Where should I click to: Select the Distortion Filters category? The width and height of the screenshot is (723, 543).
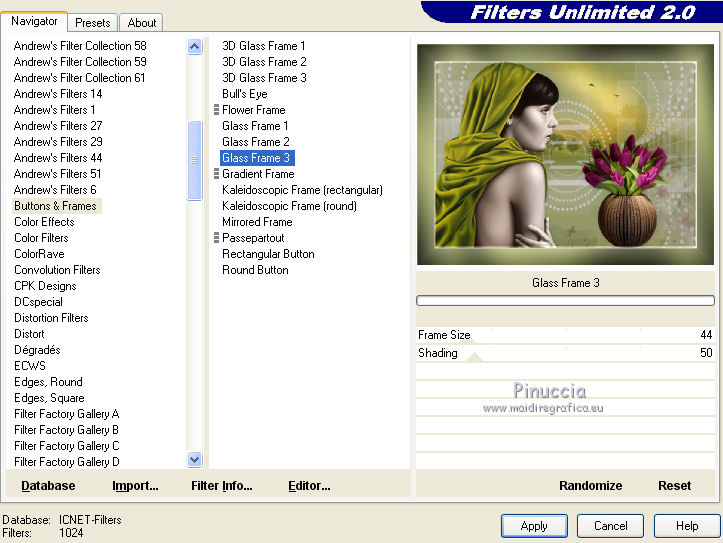tap(51, 318)
